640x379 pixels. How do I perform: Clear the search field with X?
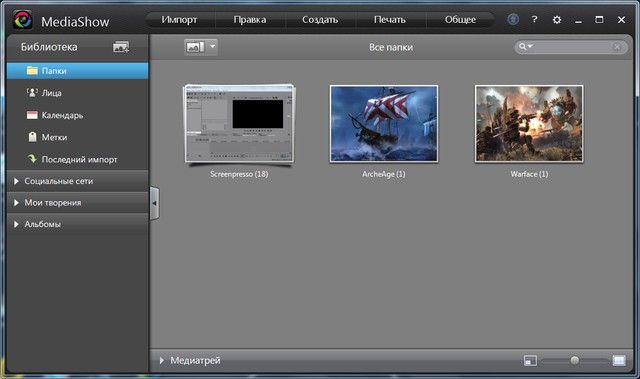(x=617, y=47)
